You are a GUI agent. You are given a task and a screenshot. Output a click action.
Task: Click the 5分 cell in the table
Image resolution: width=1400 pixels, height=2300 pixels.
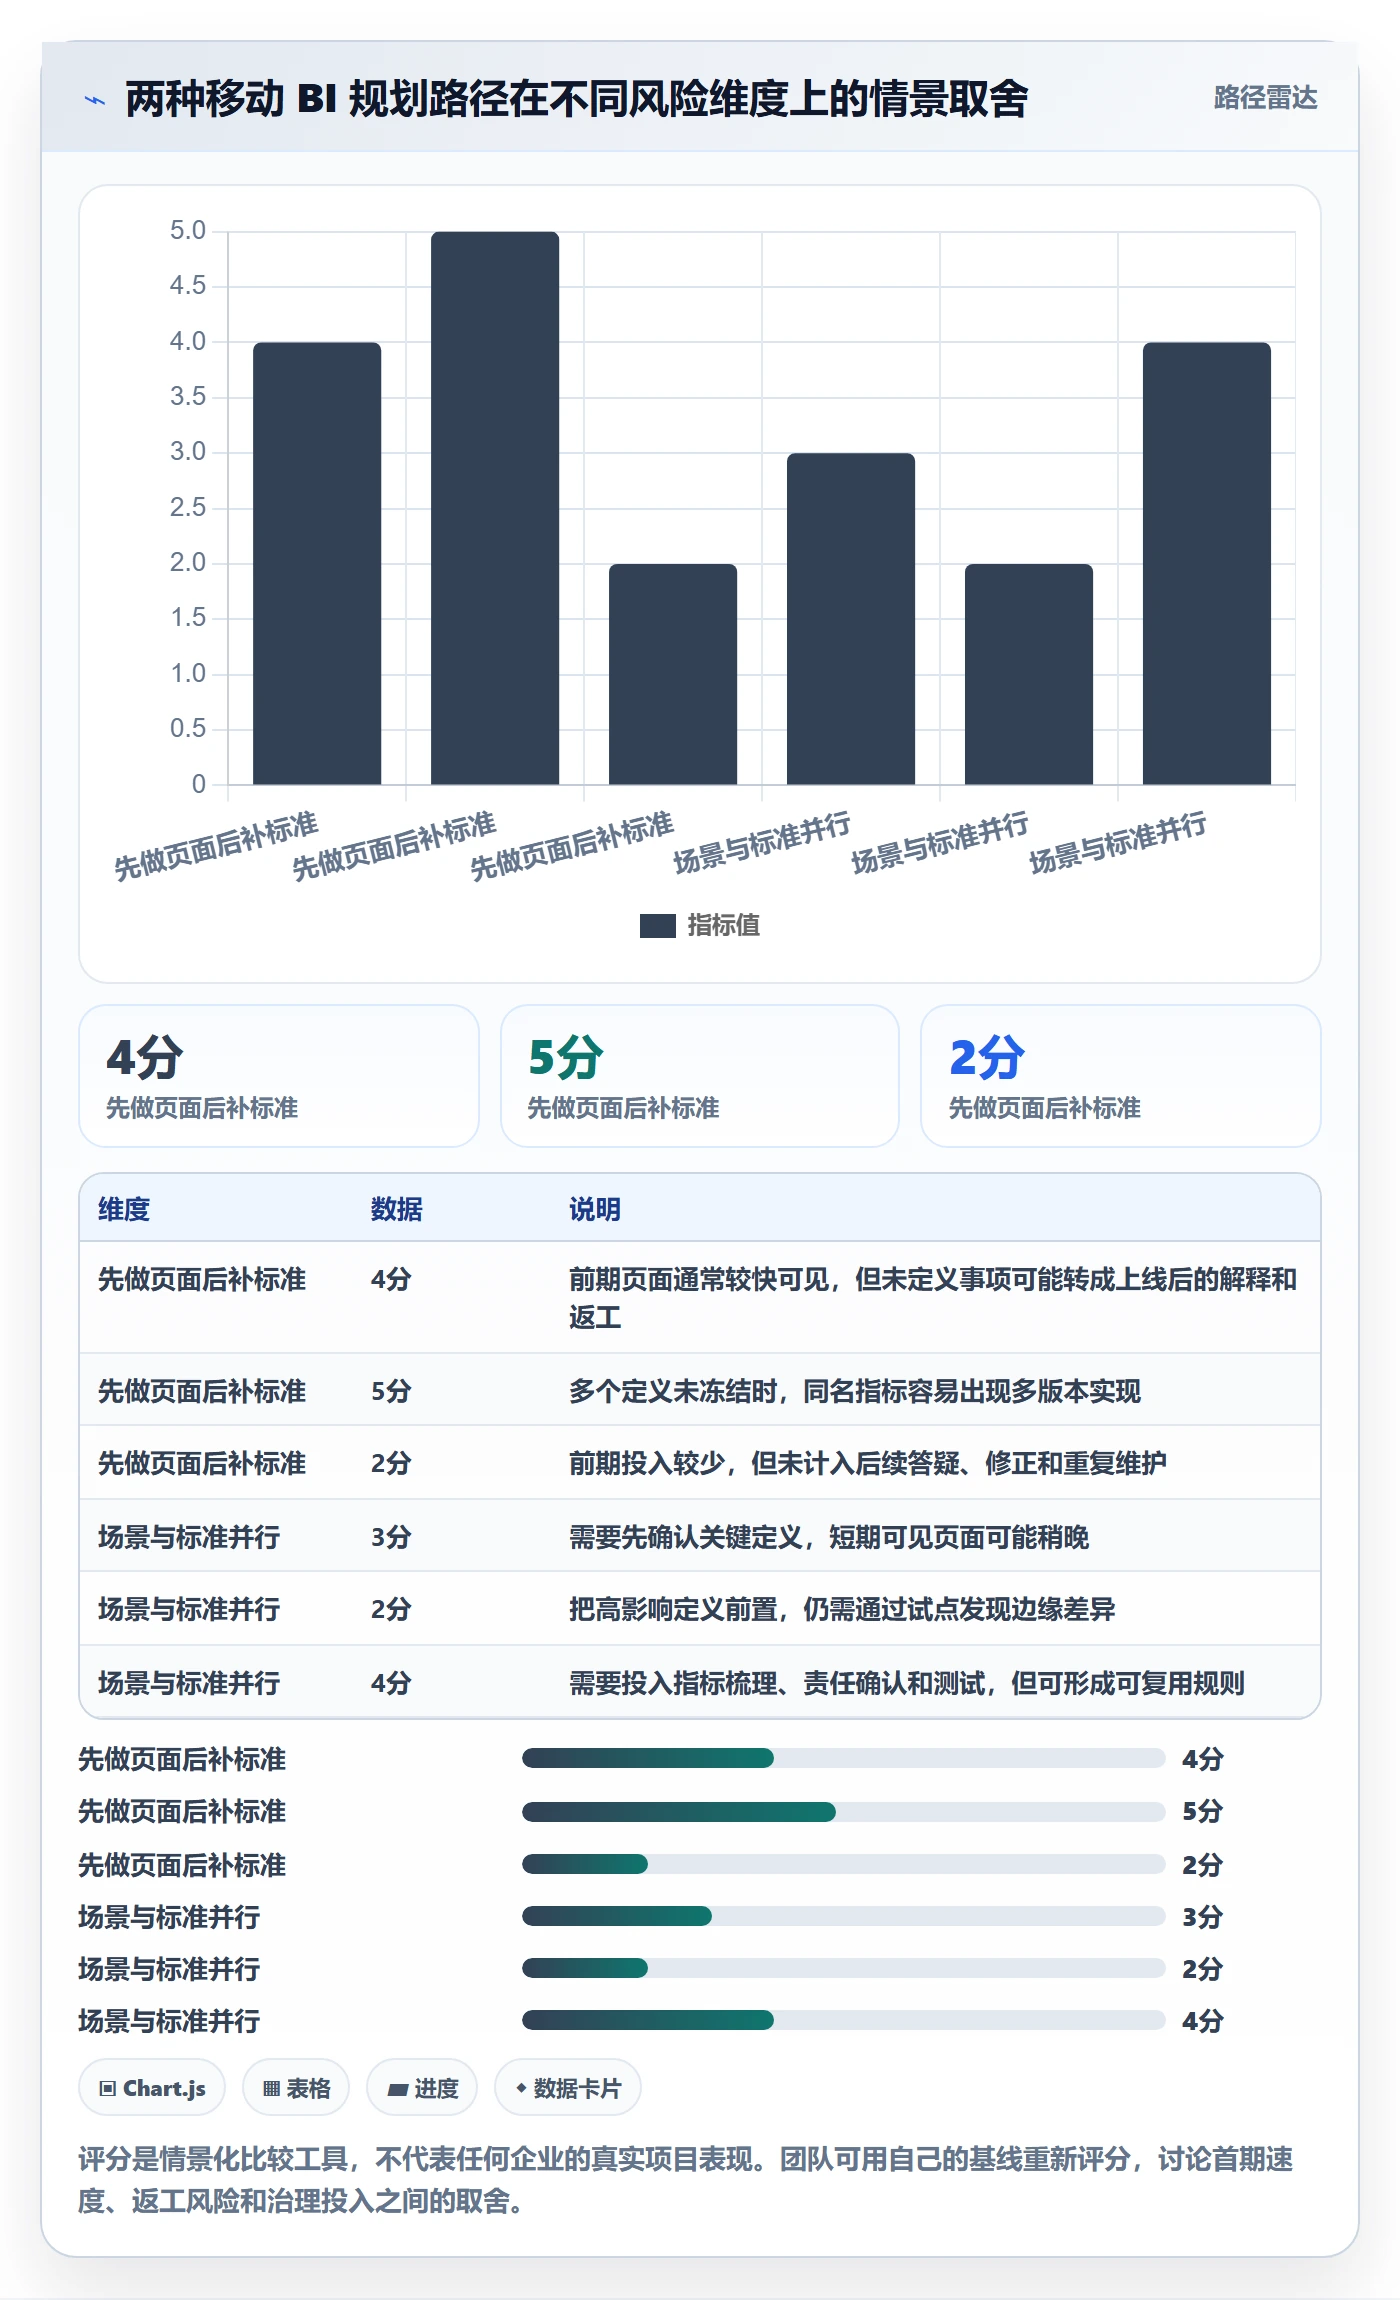pos(391,1391)
